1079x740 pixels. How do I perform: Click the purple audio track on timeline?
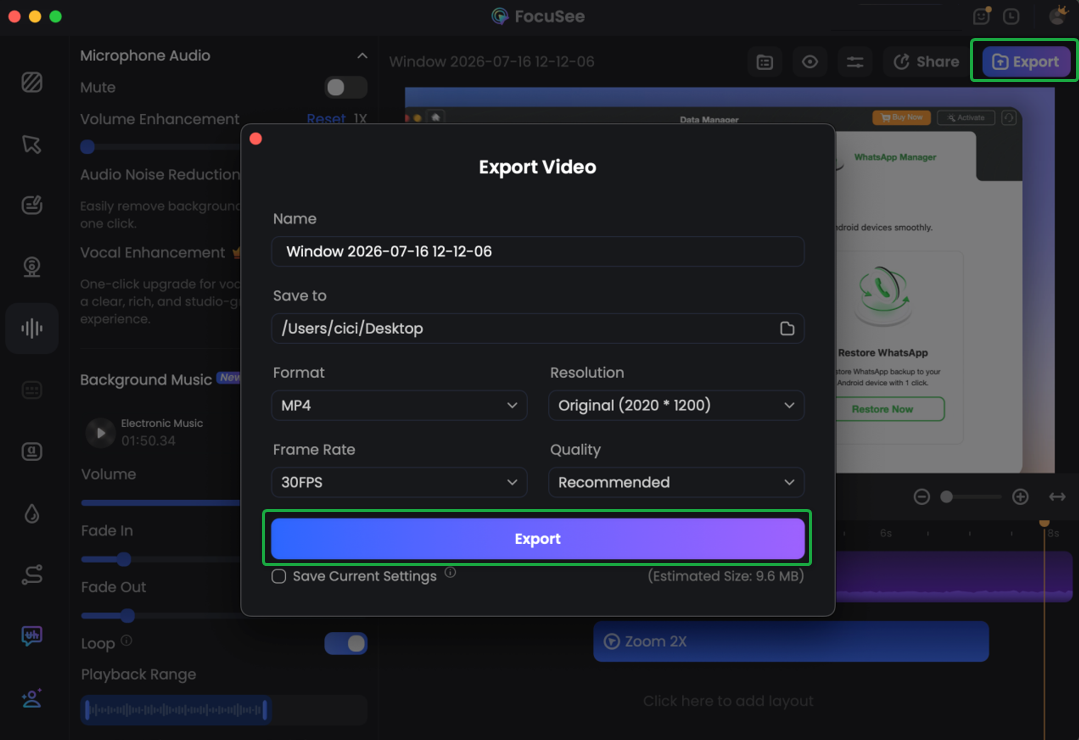pos(954,577)
